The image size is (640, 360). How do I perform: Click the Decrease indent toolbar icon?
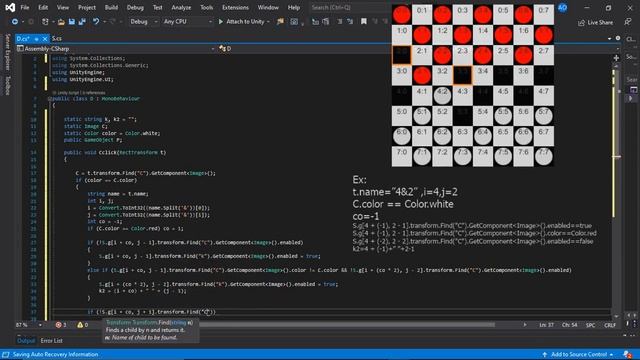[315, 22]
